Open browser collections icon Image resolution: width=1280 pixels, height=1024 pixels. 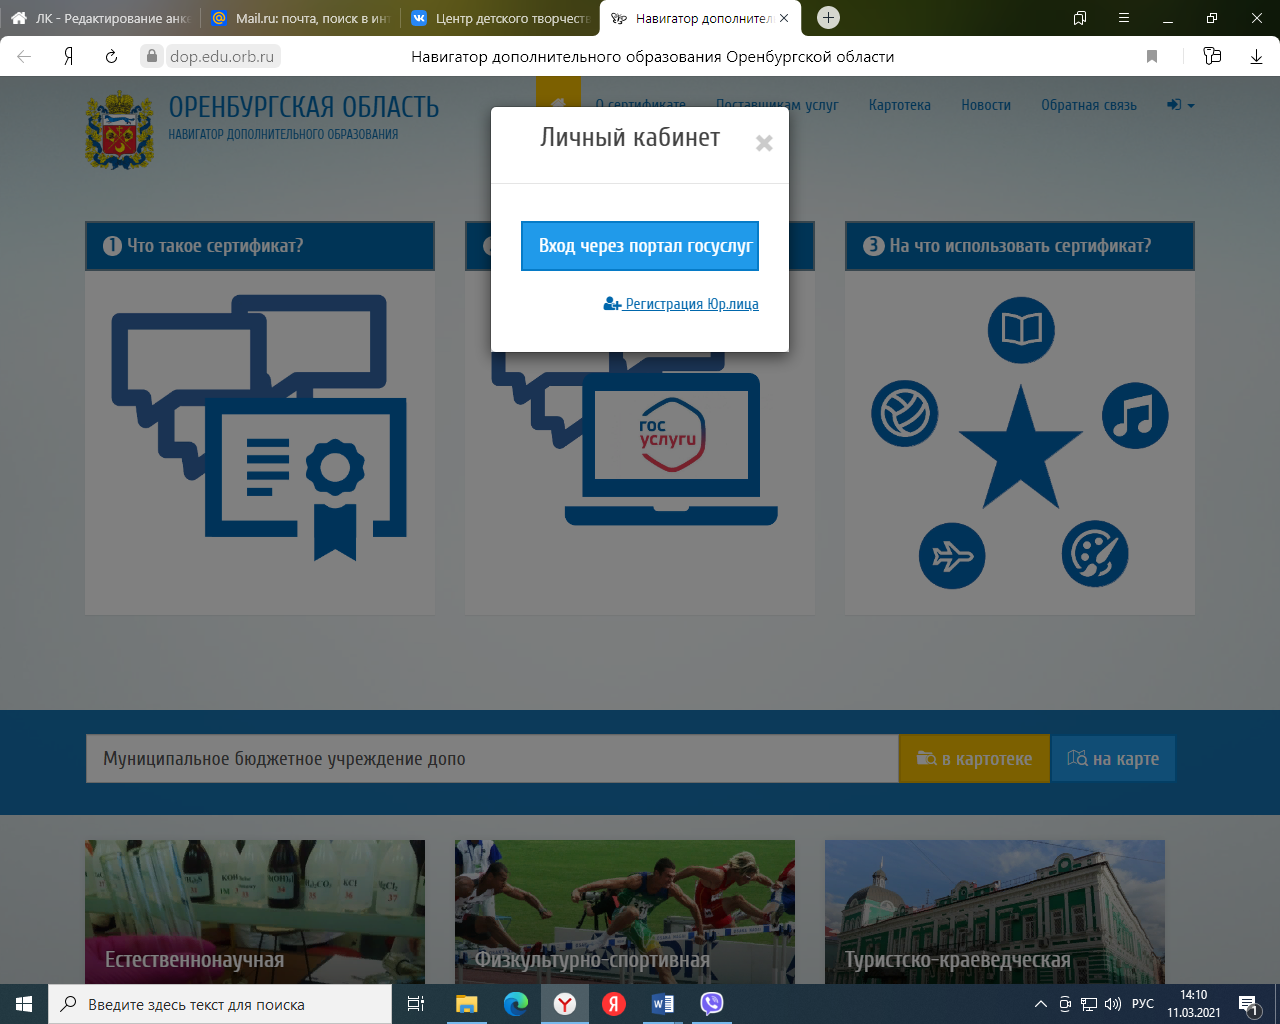coord(1212,56)
